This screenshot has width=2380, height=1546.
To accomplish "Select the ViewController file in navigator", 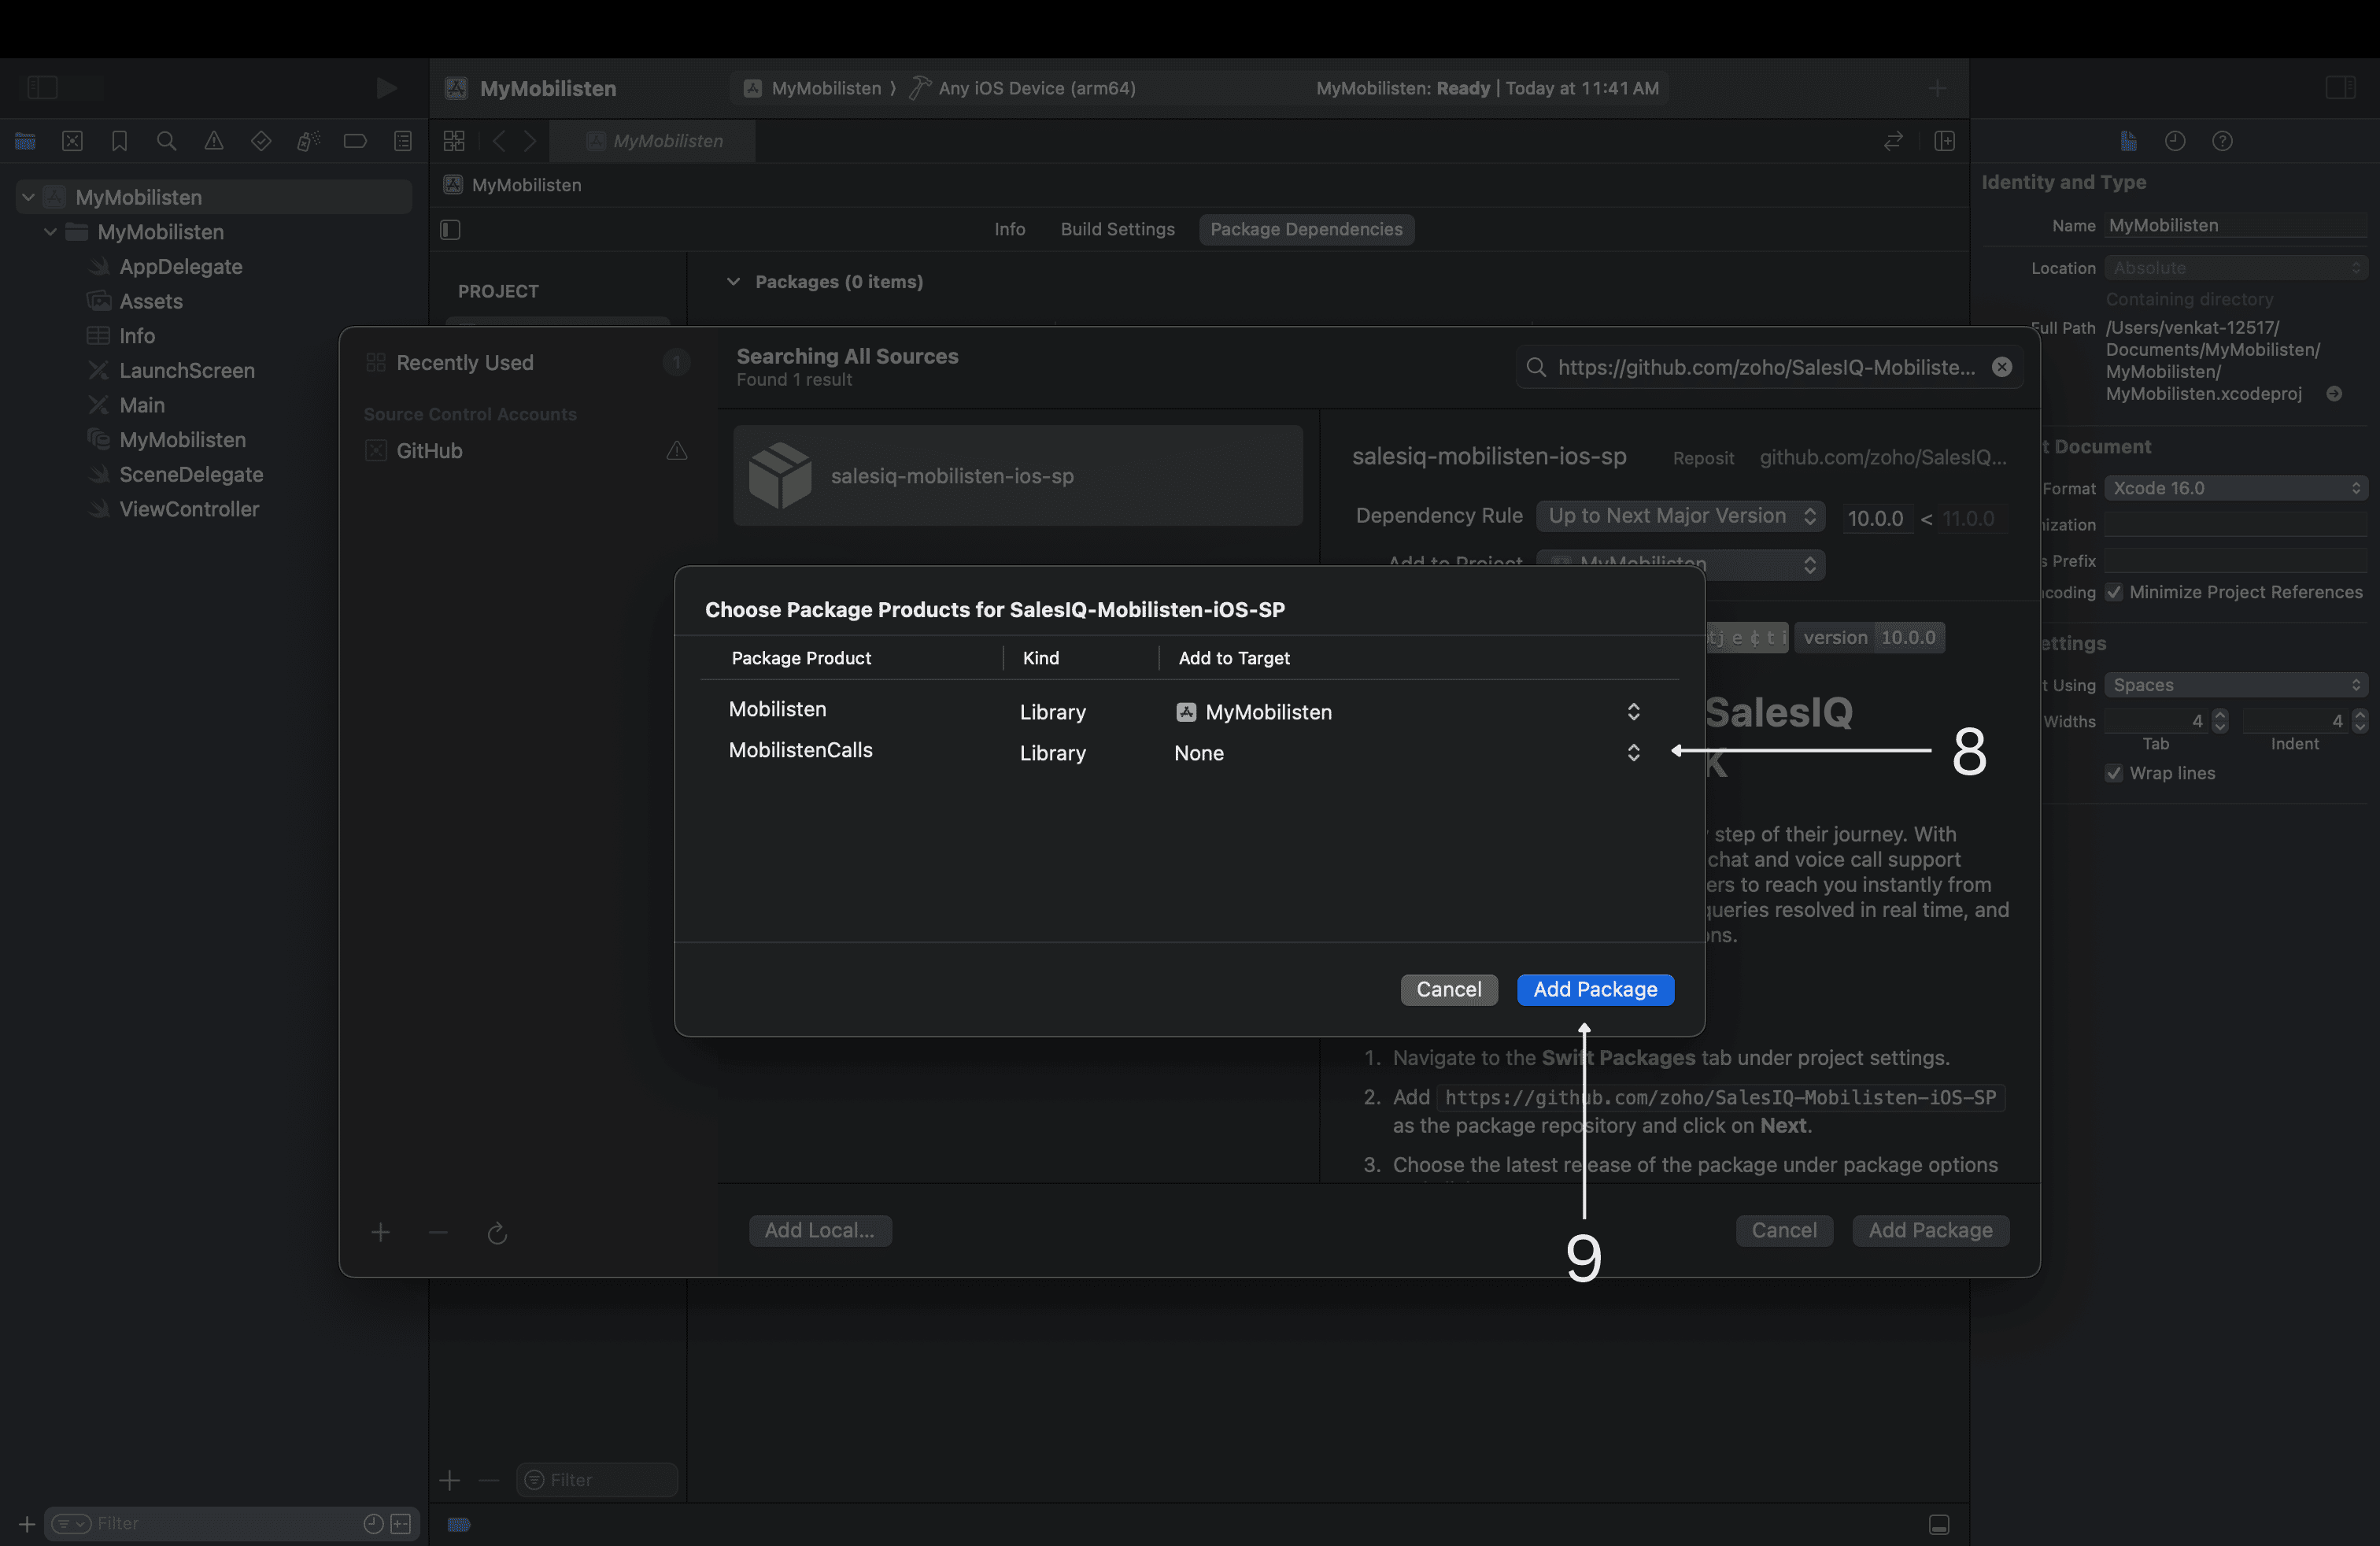I will pyautogui.click(x=188, y=510).
